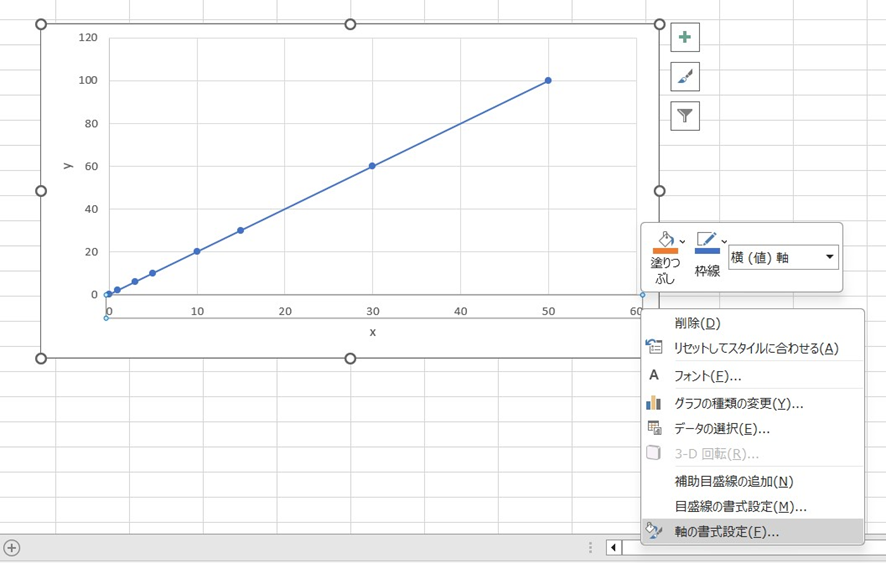886x563 pixels.
Task: Click the chart icon beside グラフの種類の変更
Action: 654,403
